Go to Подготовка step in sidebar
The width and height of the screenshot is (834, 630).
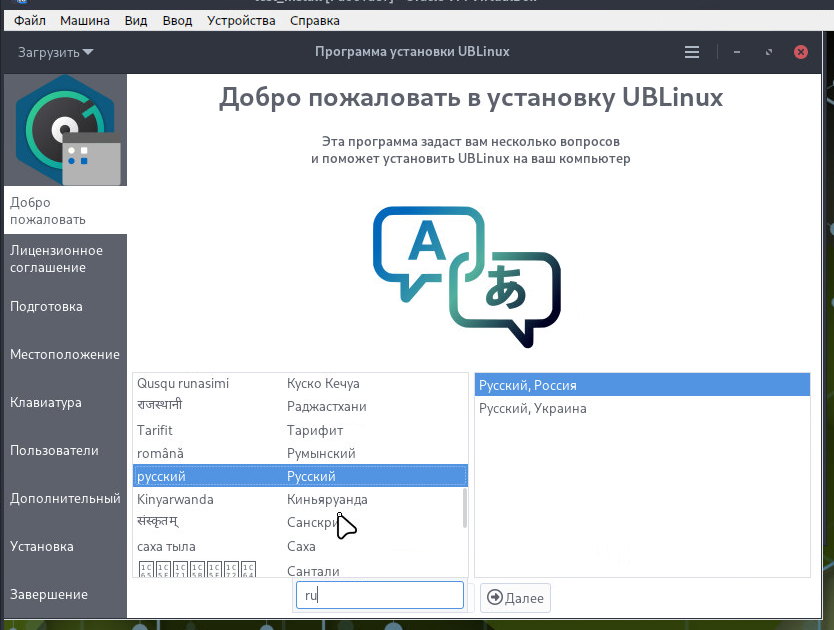pos(65,306)
